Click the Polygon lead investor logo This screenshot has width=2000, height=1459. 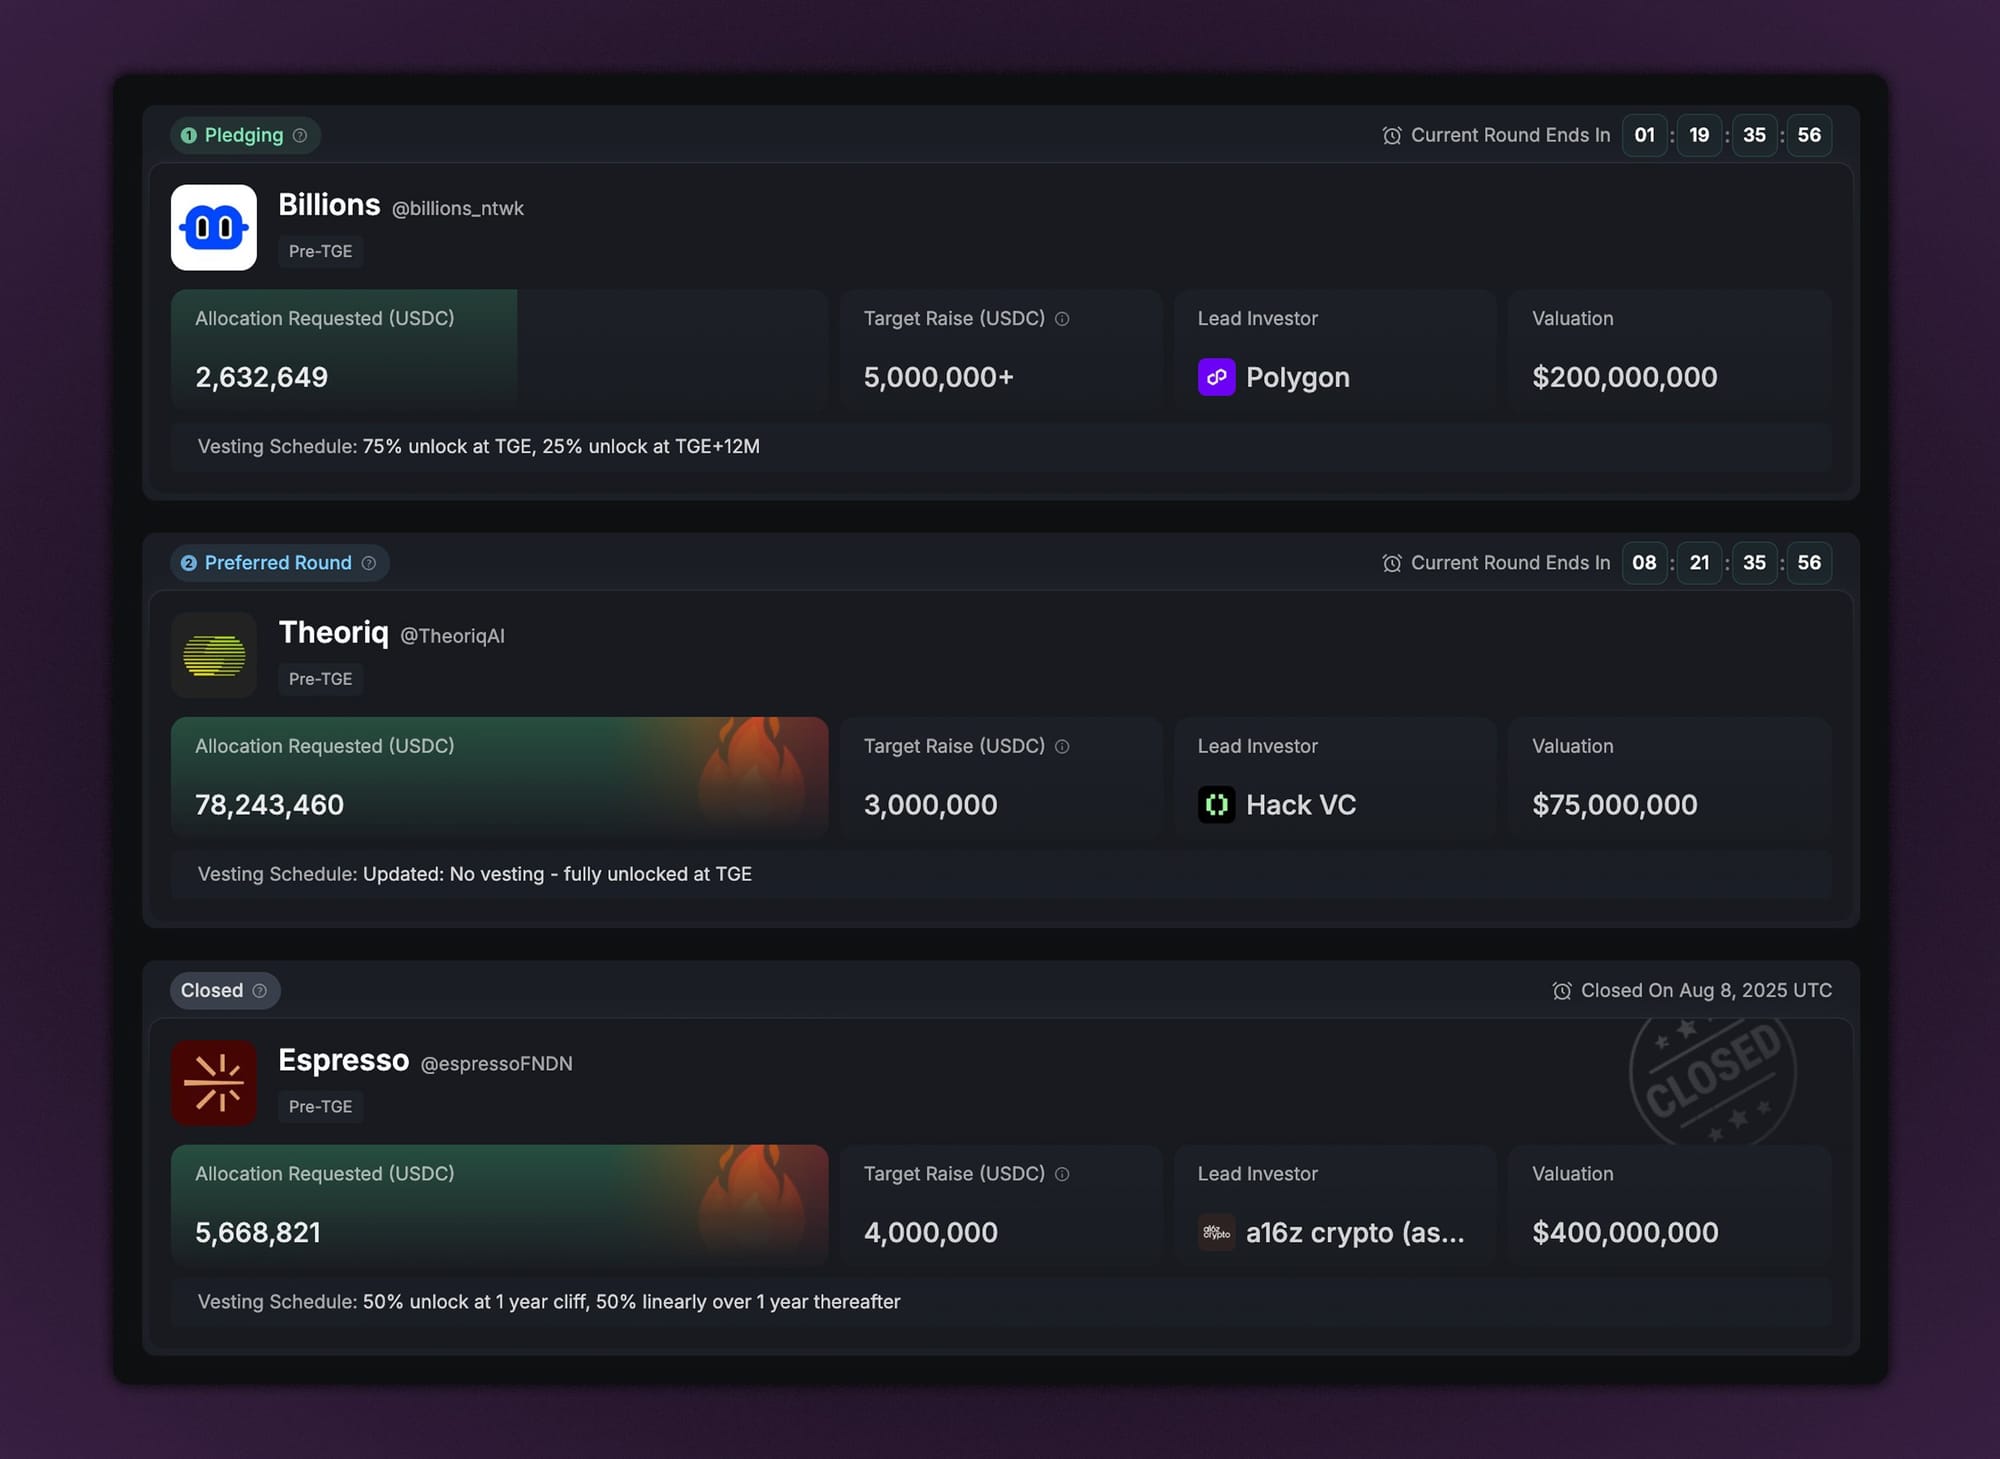click(1217, 377)
